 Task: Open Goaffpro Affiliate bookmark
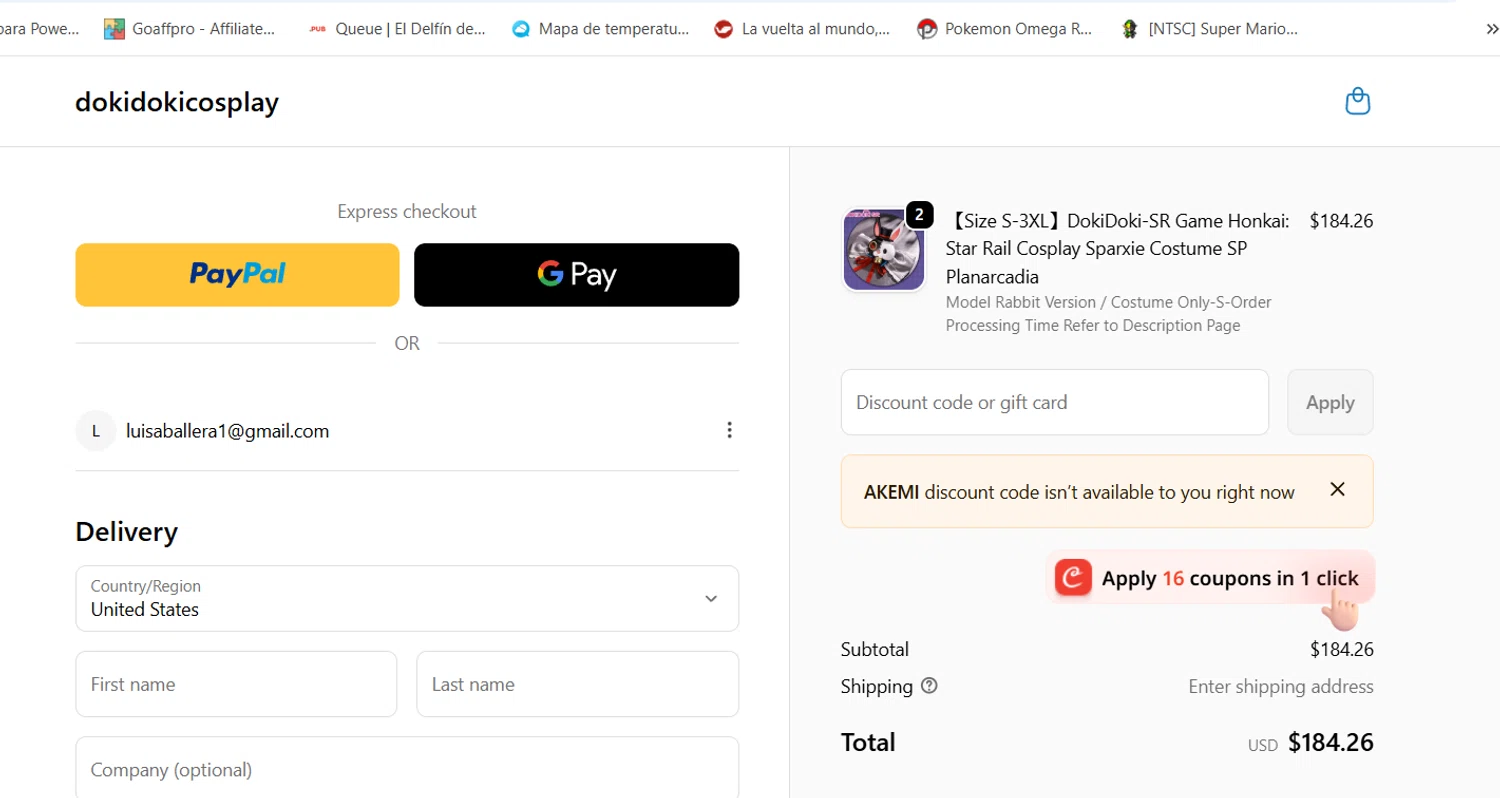190,29
